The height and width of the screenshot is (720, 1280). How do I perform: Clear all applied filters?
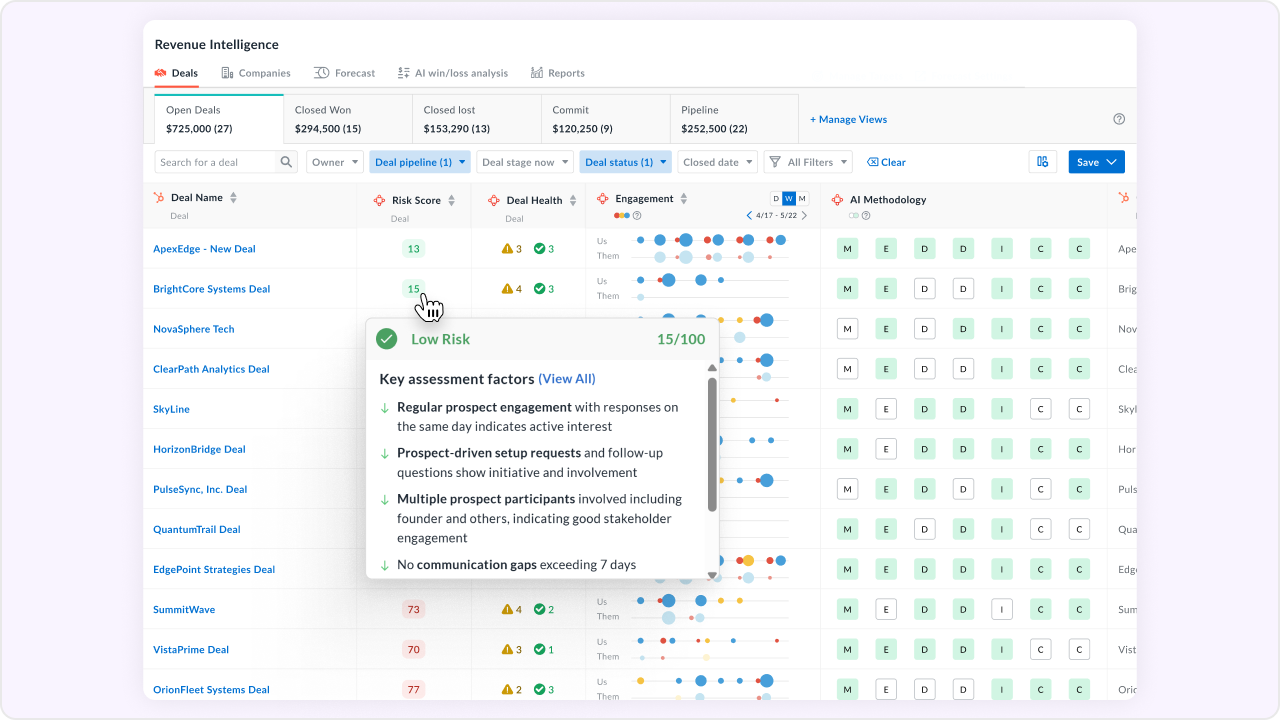click(x=886, y=162)
